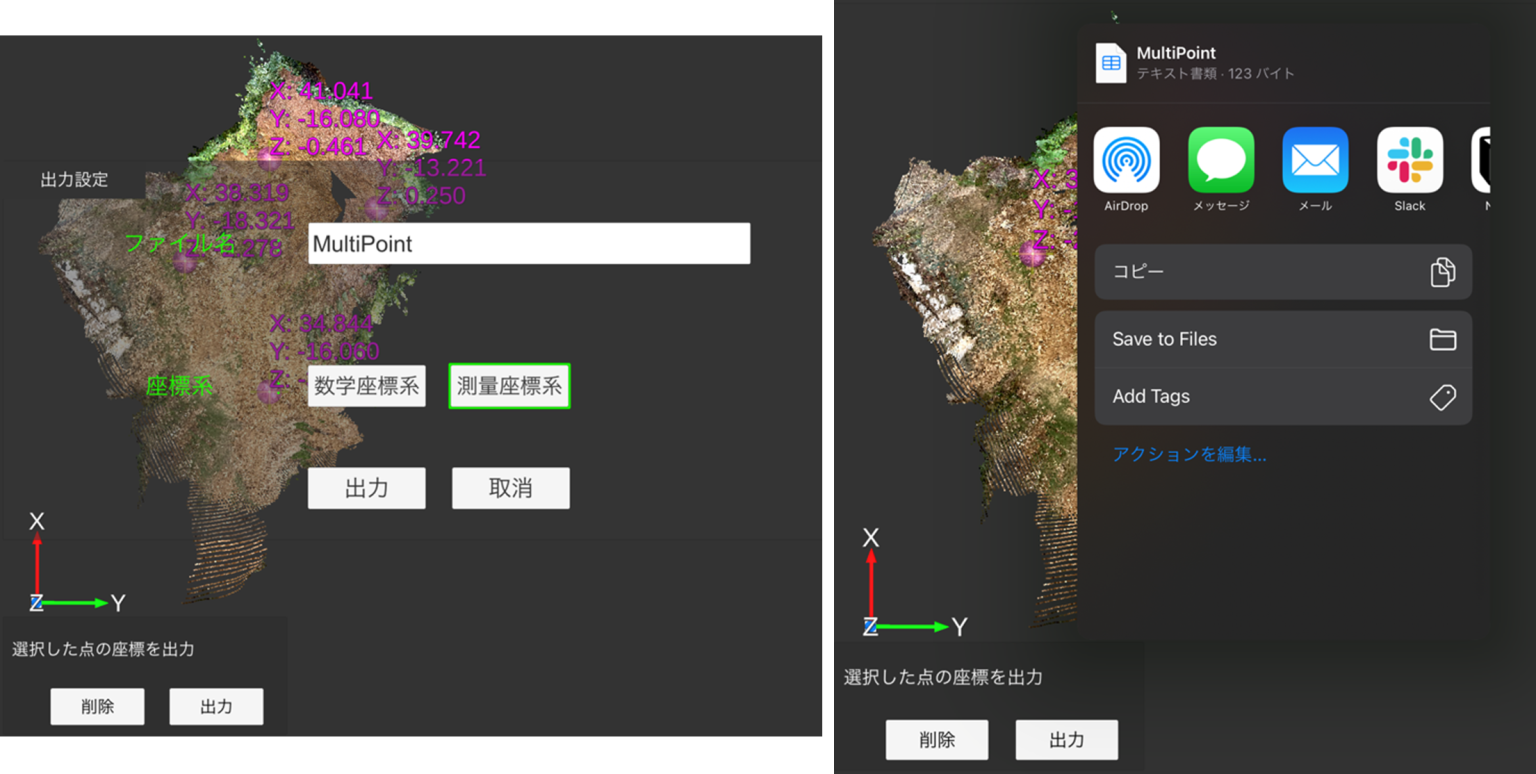This screenshot has width=1536, height=774.
Task: Share the file via メッセージ app icon
Action: [1221, 160]
